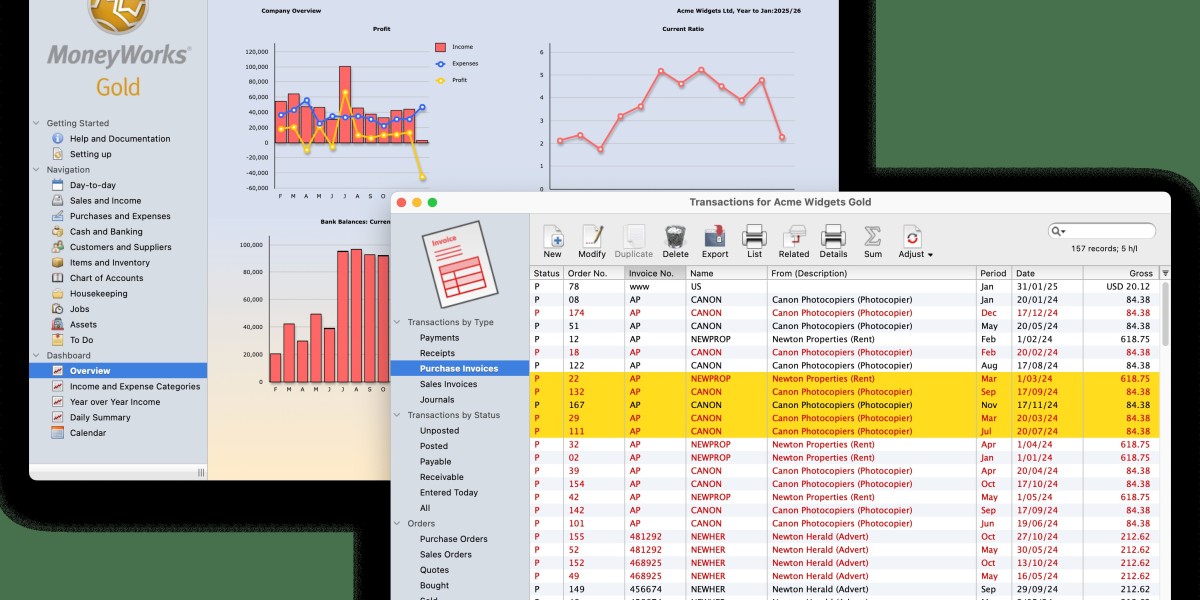Click the Modify toolbar icon
Screen dimensions: 1200x600
tap(592, 241)
